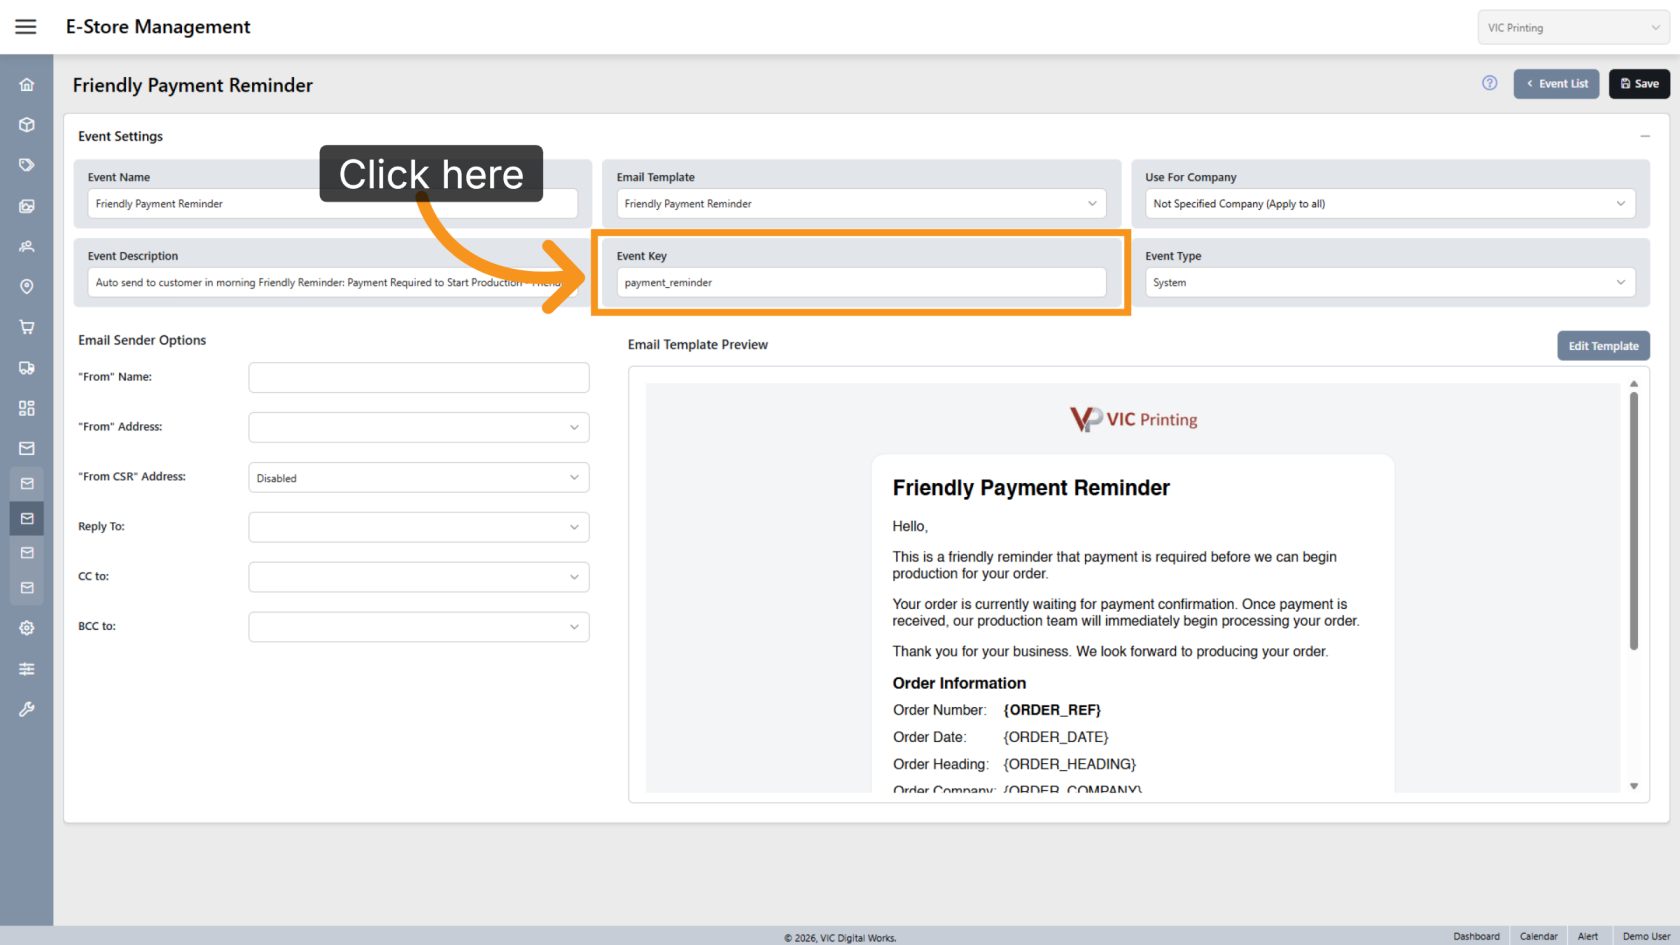Click the "Friendly Payment Reminder" preview heading
This screenshot has height=945, width=1680.
point(1031,488)
